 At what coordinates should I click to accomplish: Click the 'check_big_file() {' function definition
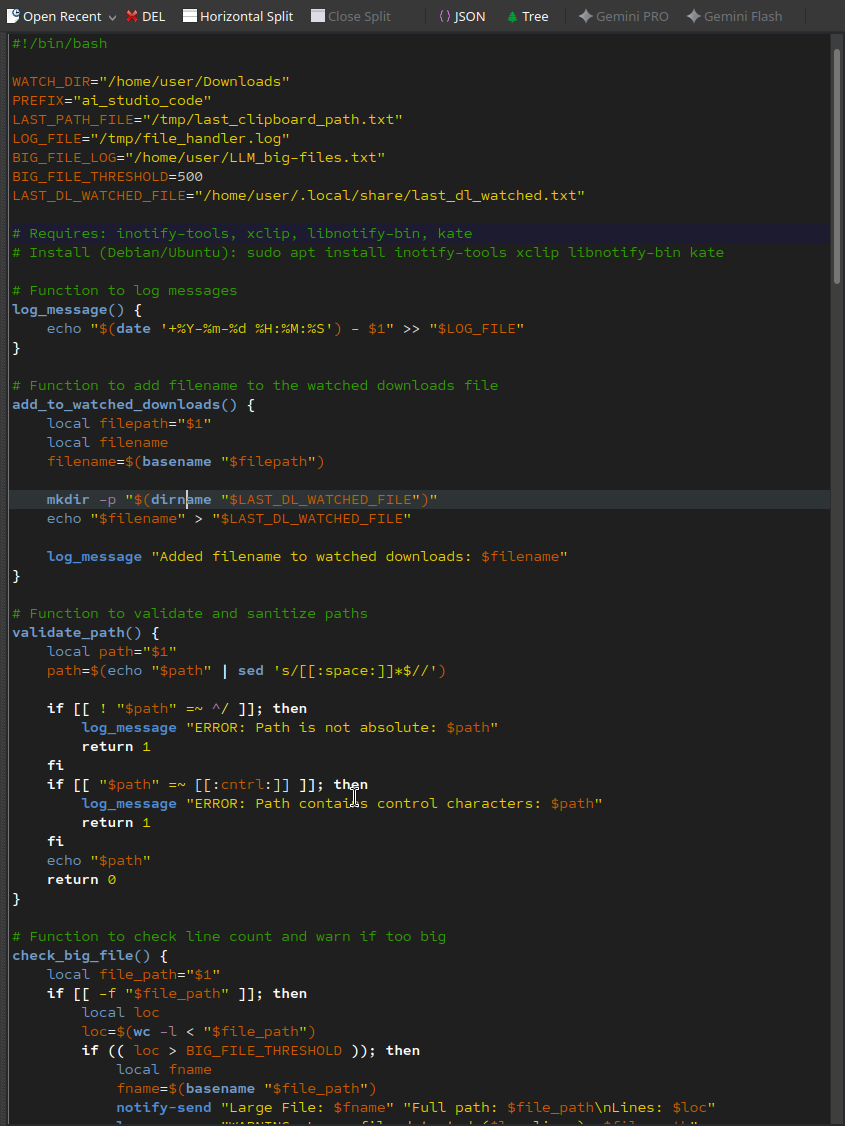pyautogui.click(x=90, y=956)
